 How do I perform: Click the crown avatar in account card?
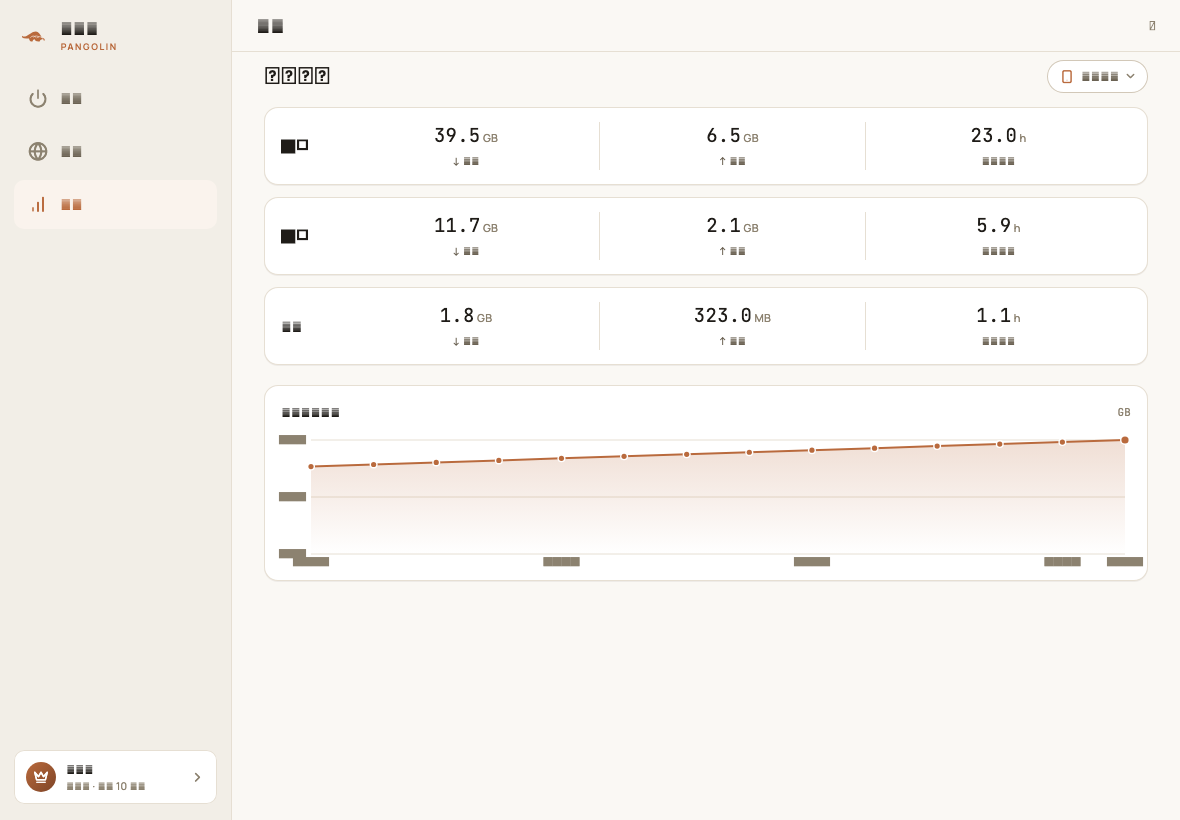click(x=41, y=777)
